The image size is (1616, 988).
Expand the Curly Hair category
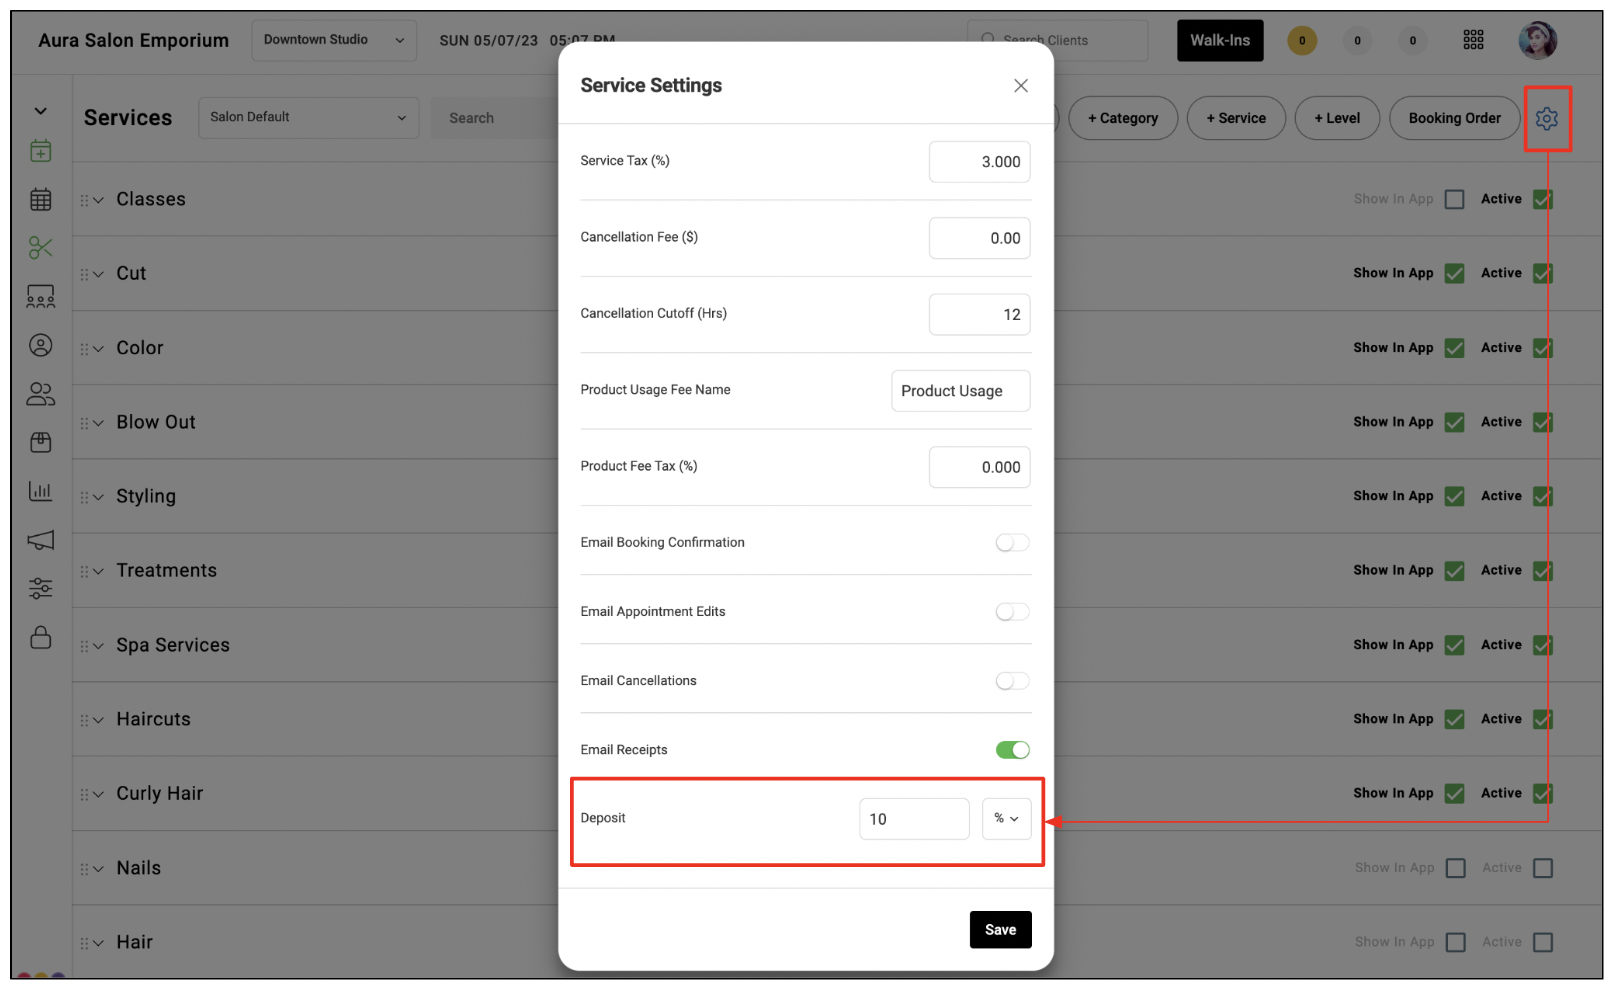[98, 794]
